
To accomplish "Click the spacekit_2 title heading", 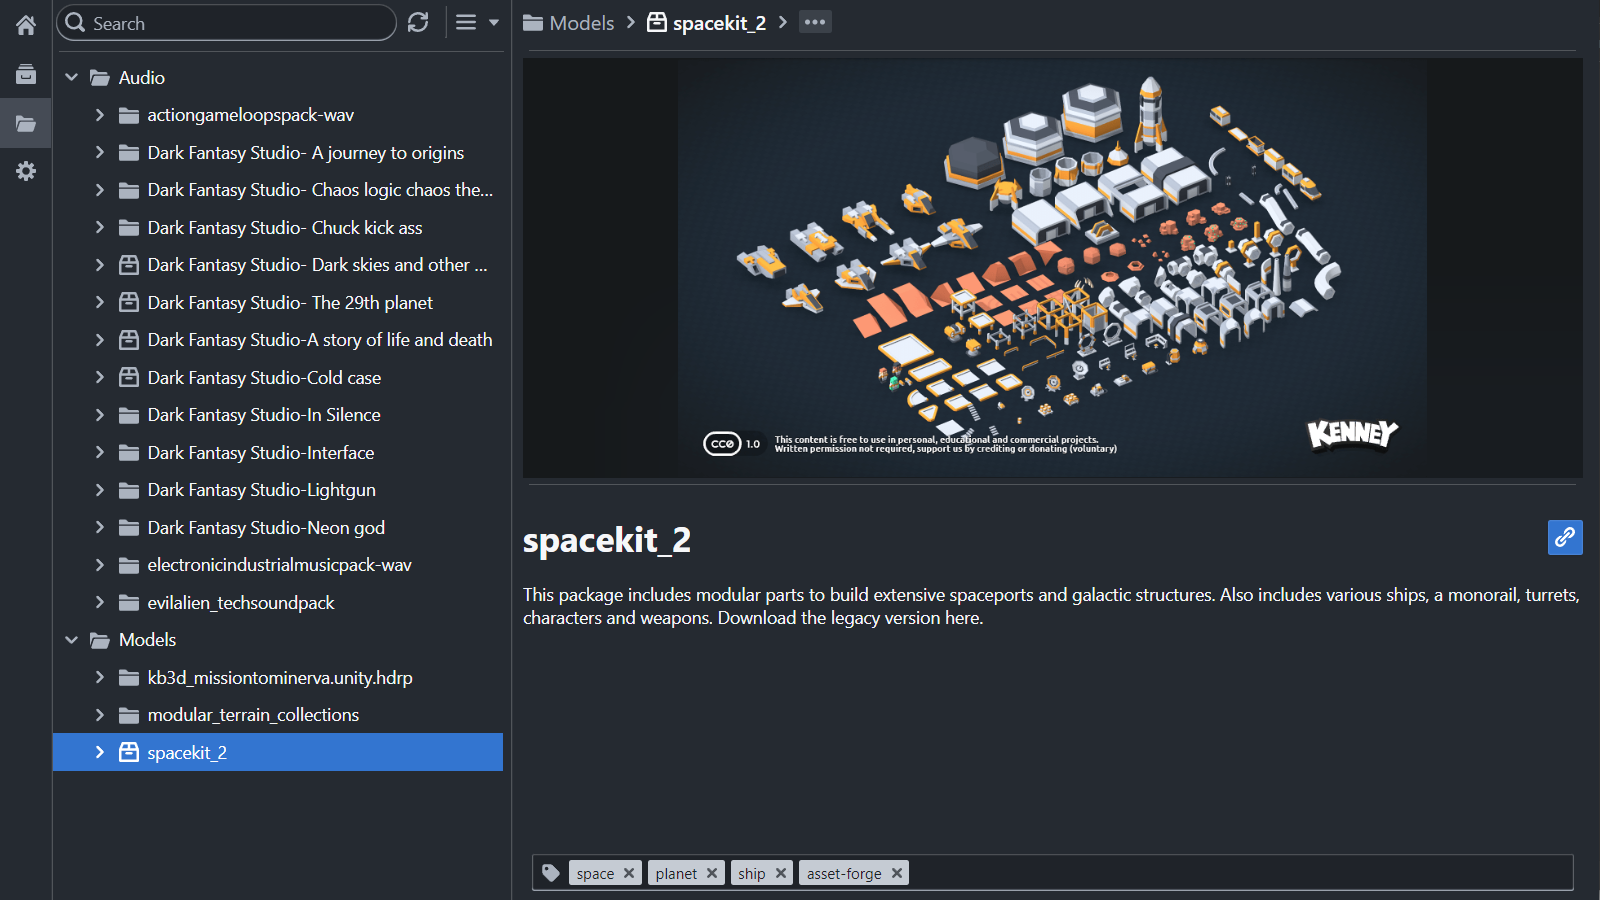I will pyautogui.click(x=607, y=540).
